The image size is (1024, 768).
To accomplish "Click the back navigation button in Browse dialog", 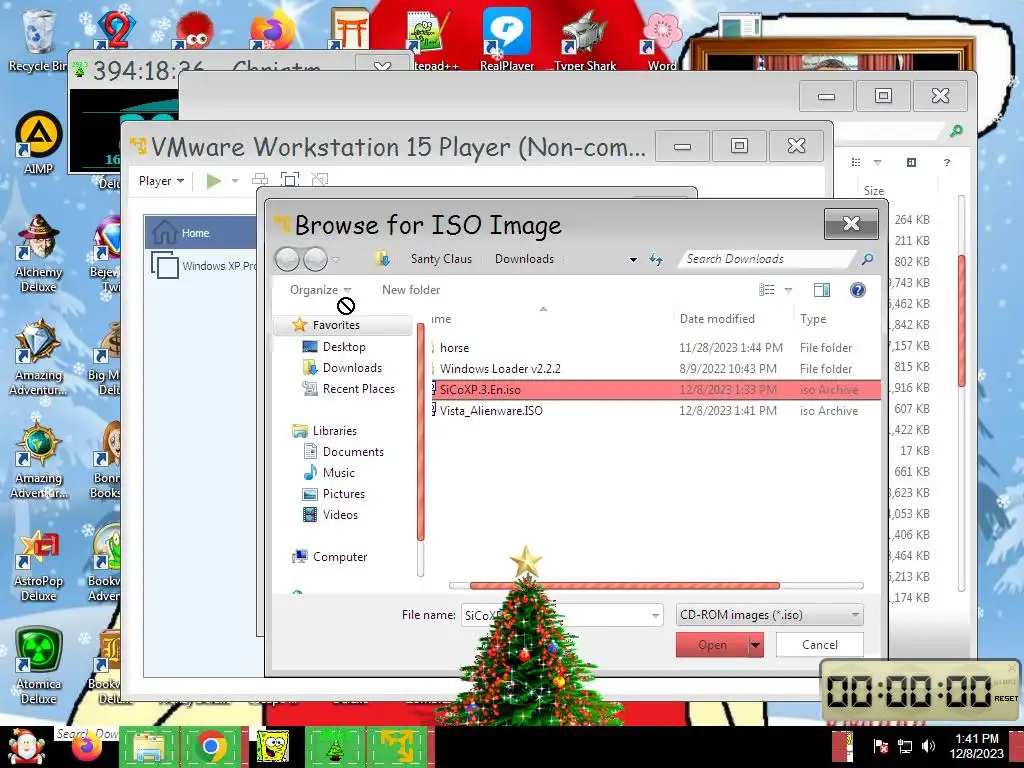I will point(287,259).
